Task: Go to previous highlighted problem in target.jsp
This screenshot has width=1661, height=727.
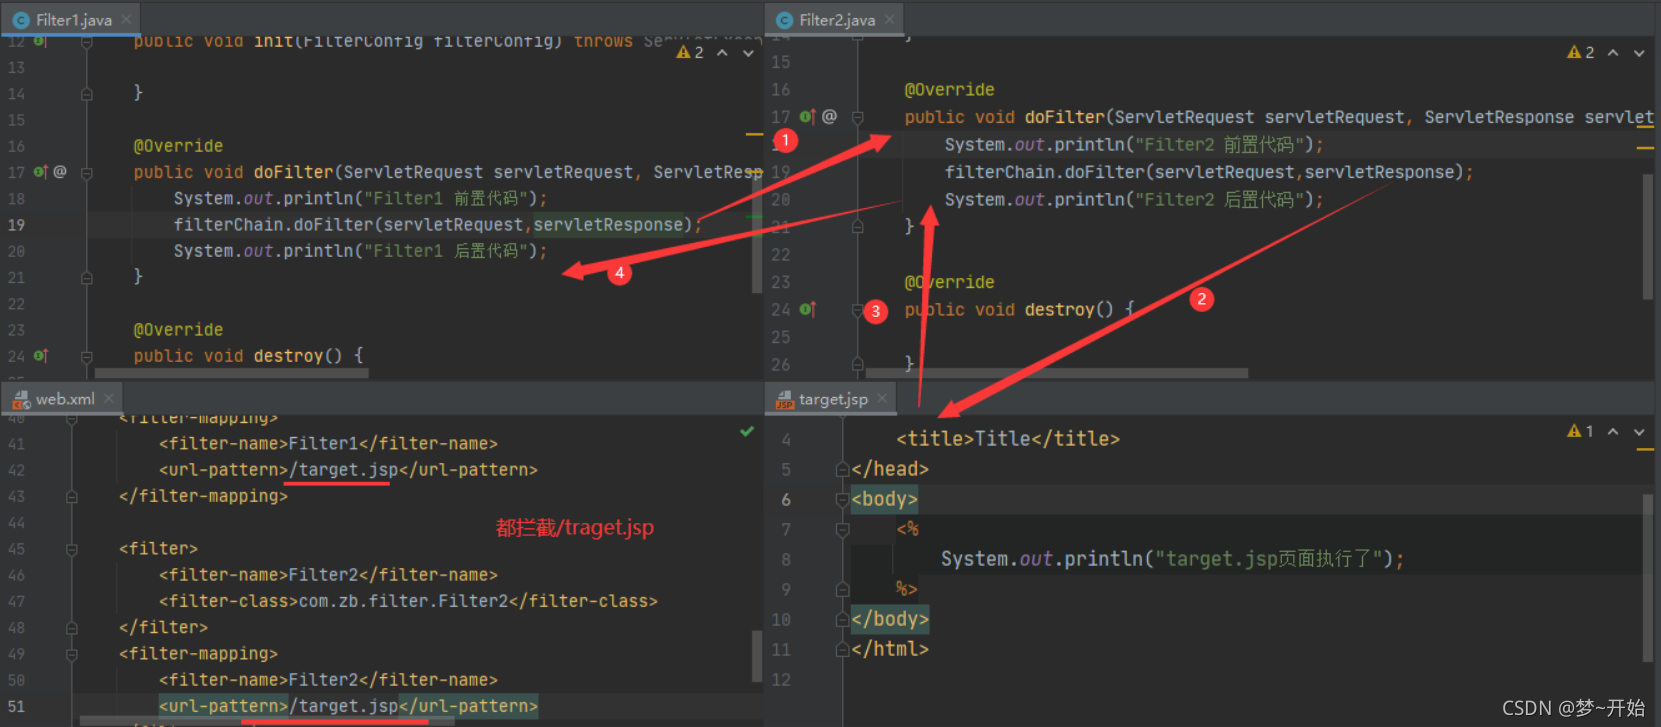Action: pos(1613,431)
